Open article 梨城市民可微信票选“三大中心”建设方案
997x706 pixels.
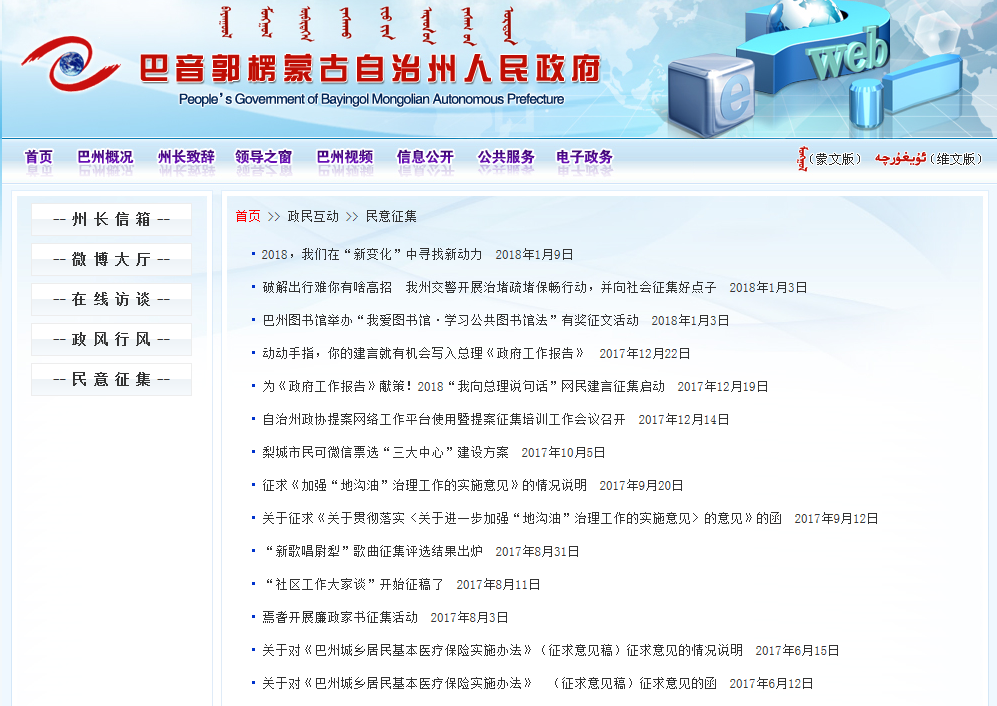(x=385, y=453)
